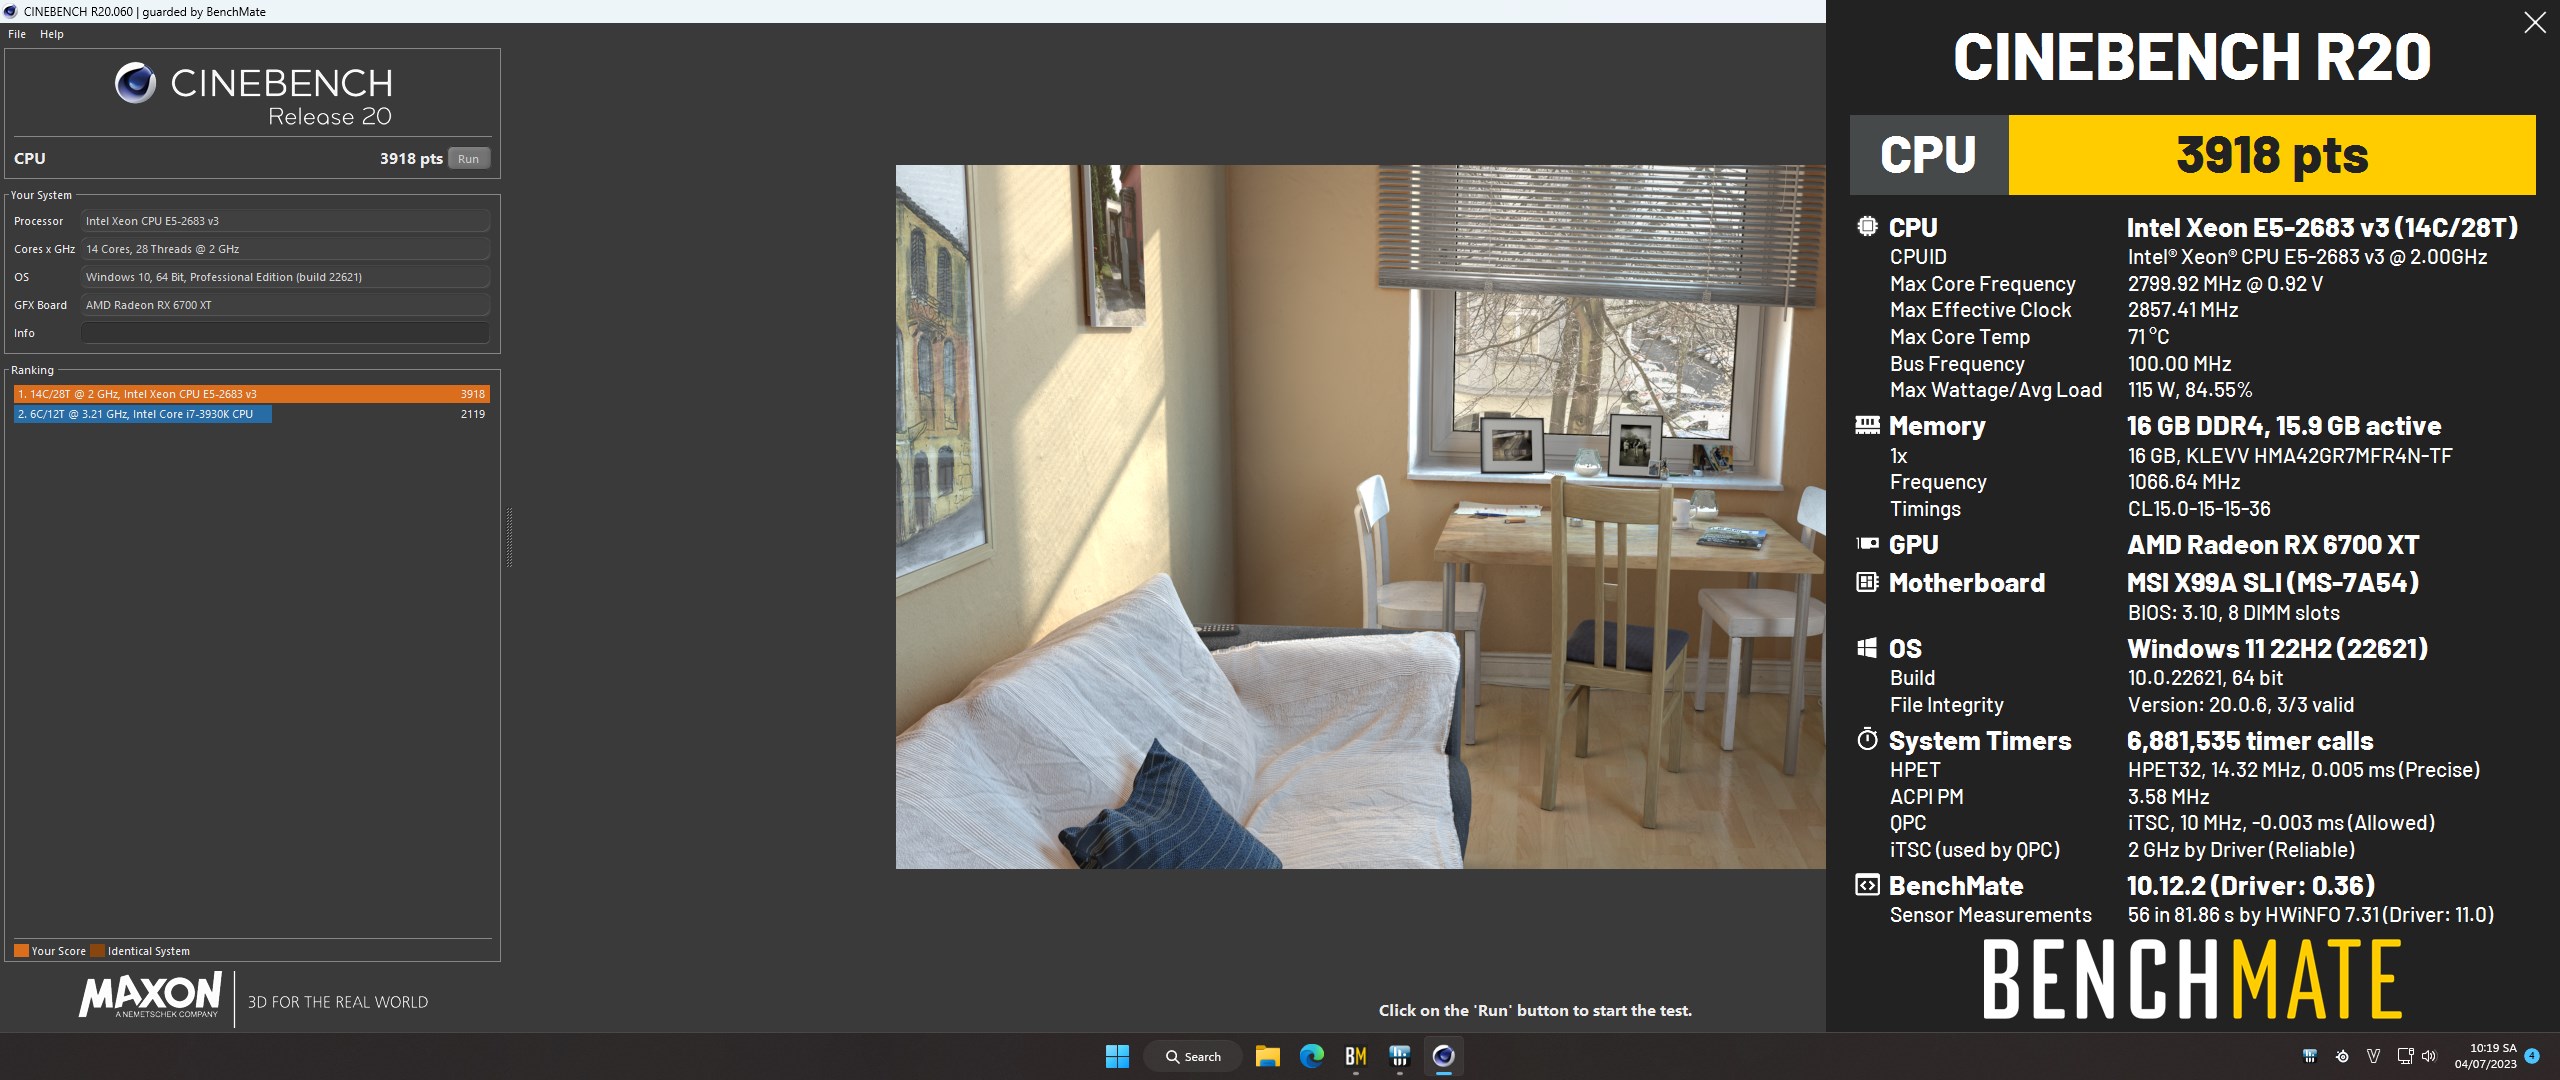This screenshot has height=1080, width=2560.
Task: Open the Help menu
Action: (52, 34)
